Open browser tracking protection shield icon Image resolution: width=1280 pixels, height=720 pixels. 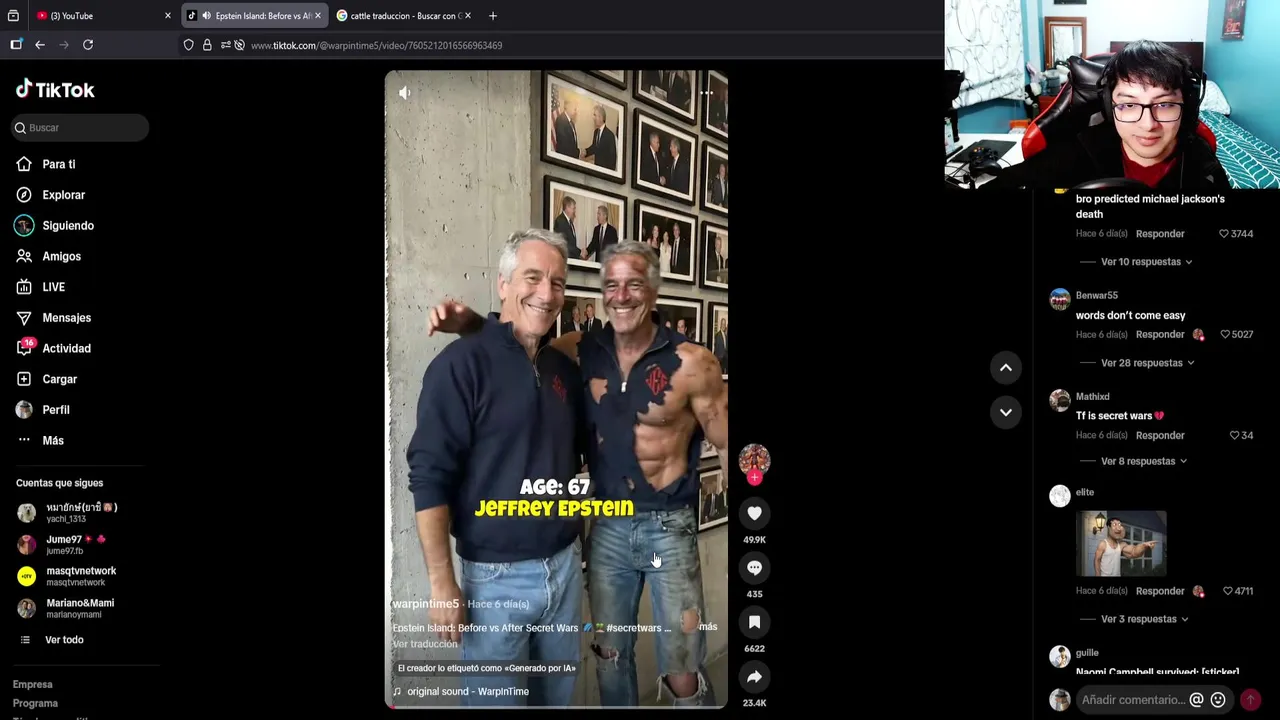coord(188,45)
